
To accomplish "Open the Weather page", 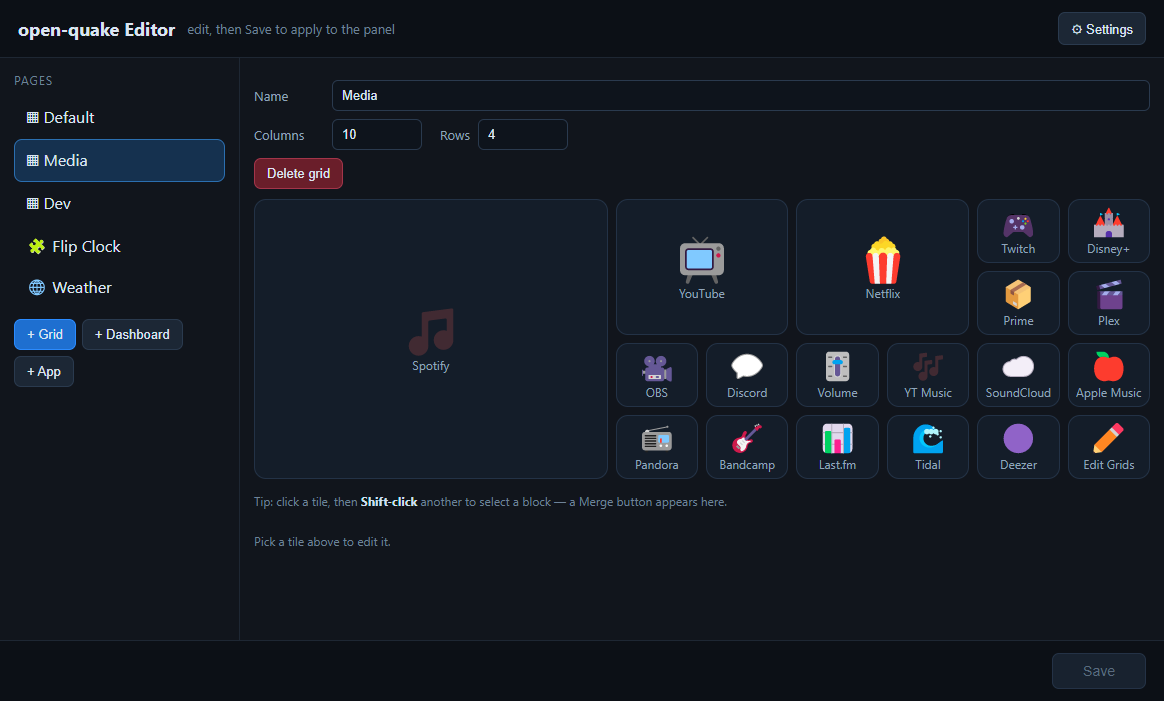I will (x=119, y=287).
